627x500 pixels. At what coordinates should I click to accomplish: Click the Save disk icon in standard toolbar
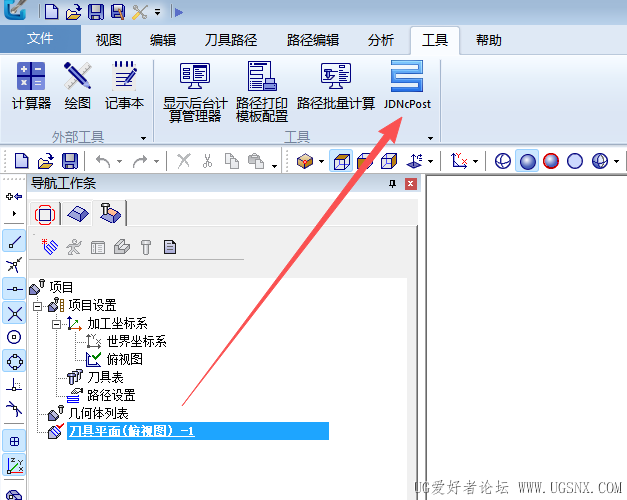pyautogui.click(x=70, y=161)
